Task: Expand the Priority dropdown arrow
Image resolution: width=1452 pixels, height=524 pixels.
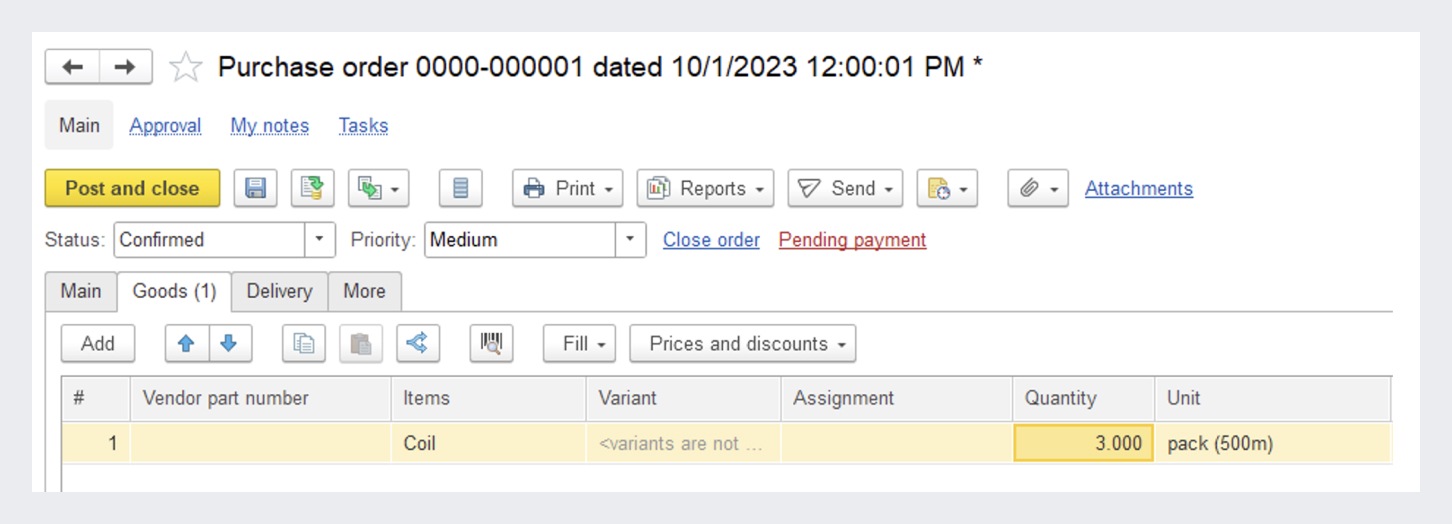Action: [630, 240]
